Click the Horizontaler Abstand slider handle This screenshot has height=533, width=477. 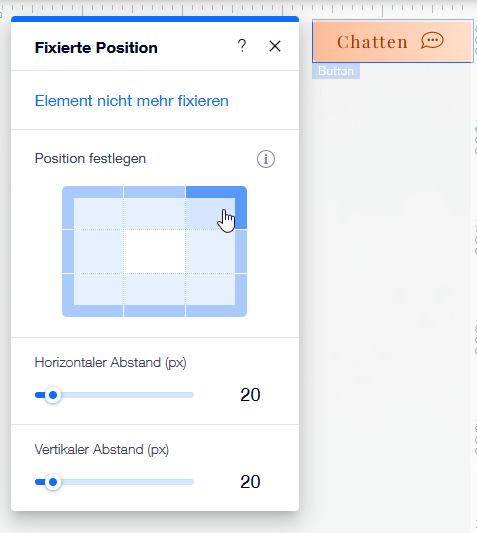coord(53,395)
